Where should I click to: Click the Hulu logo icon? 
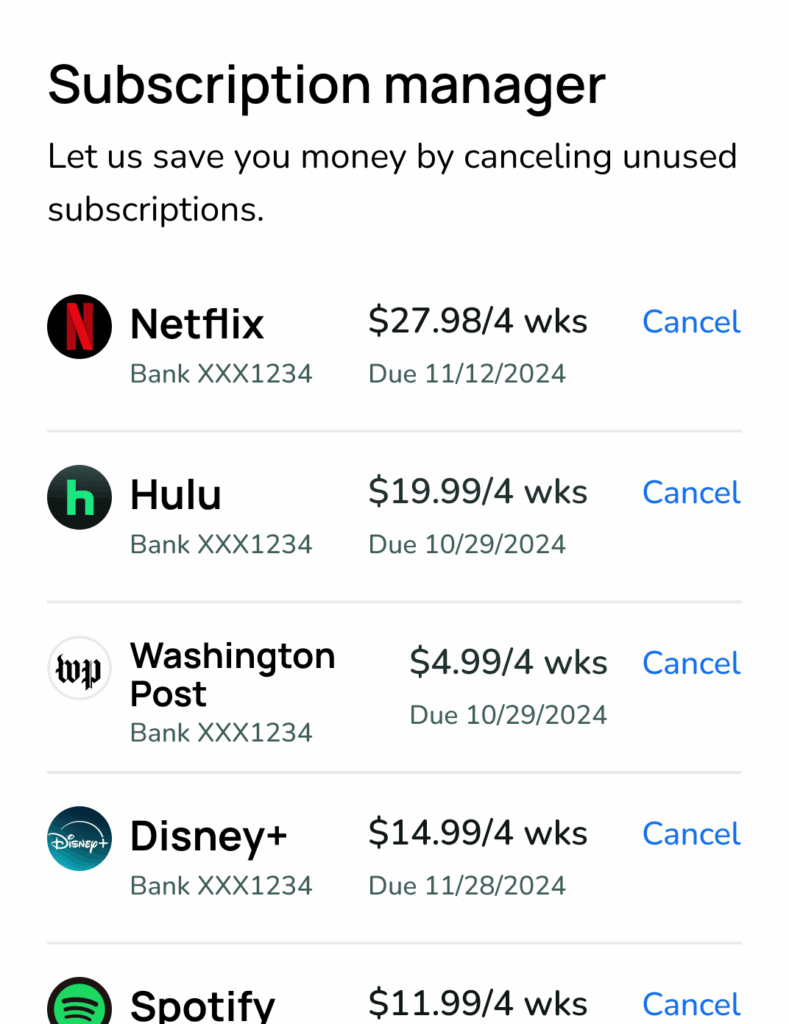pyautogui.click(x=79, y=497)
